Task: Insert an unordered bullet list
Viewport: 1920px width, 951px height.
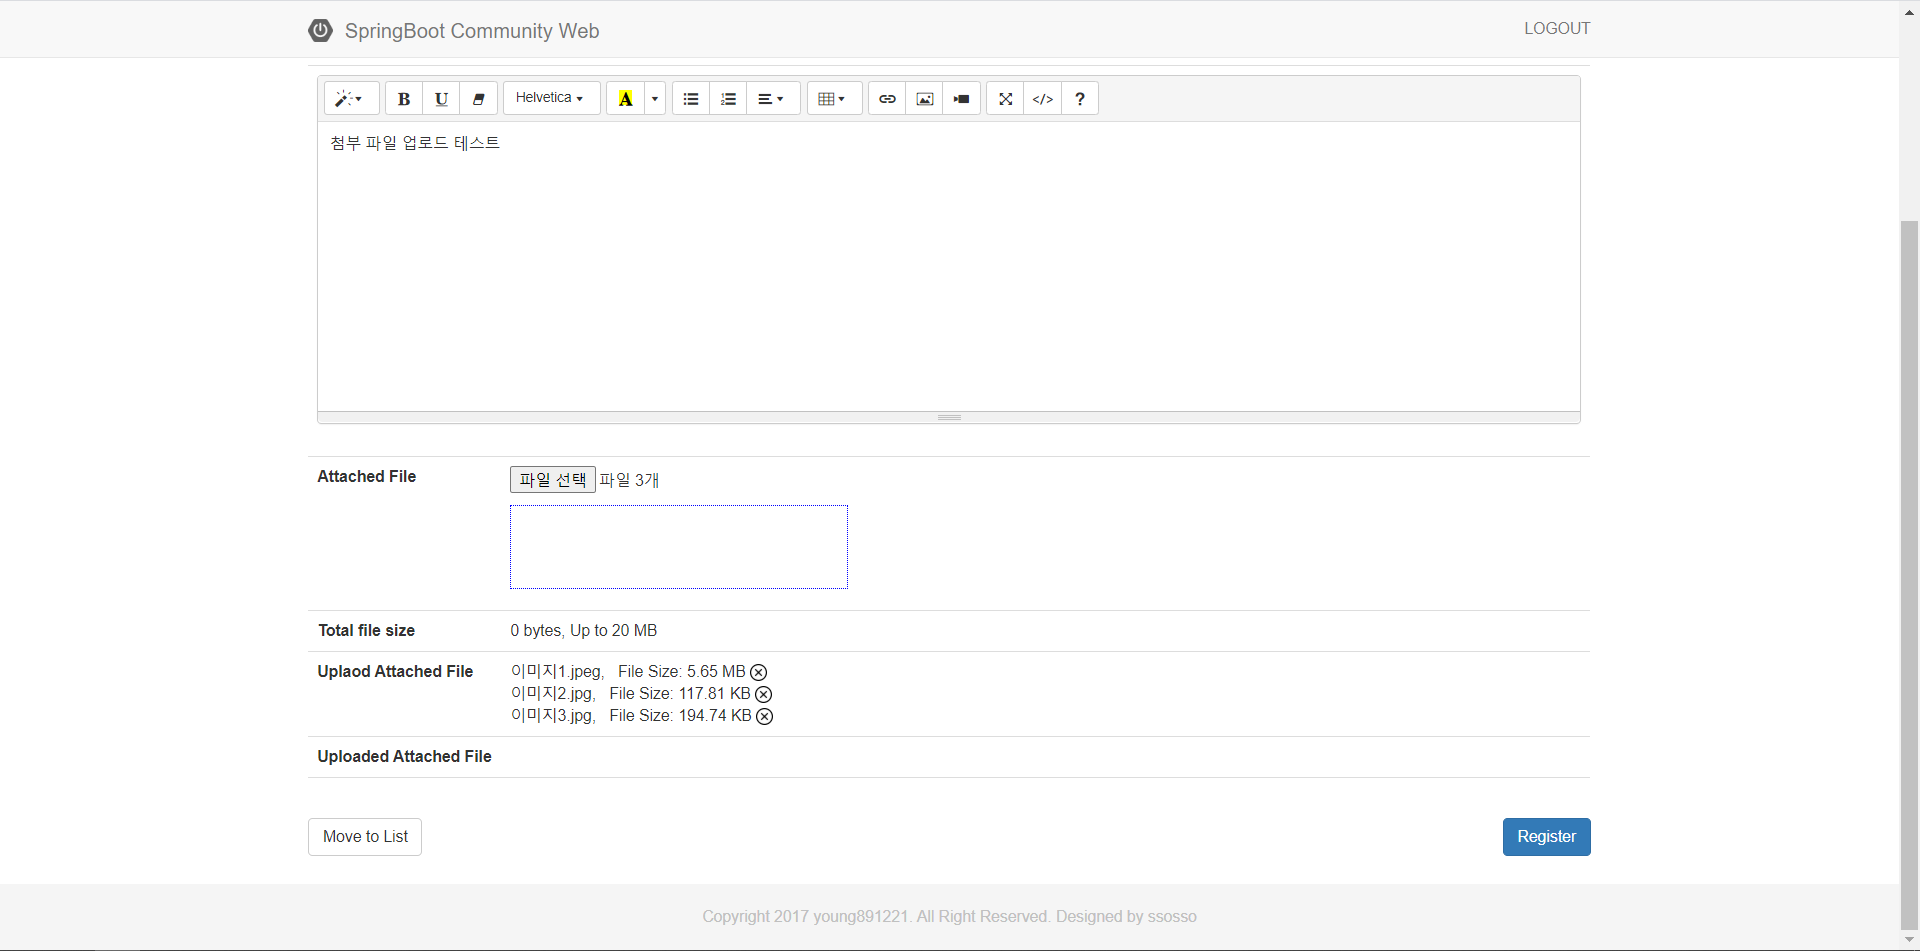Action: point(691,99)
